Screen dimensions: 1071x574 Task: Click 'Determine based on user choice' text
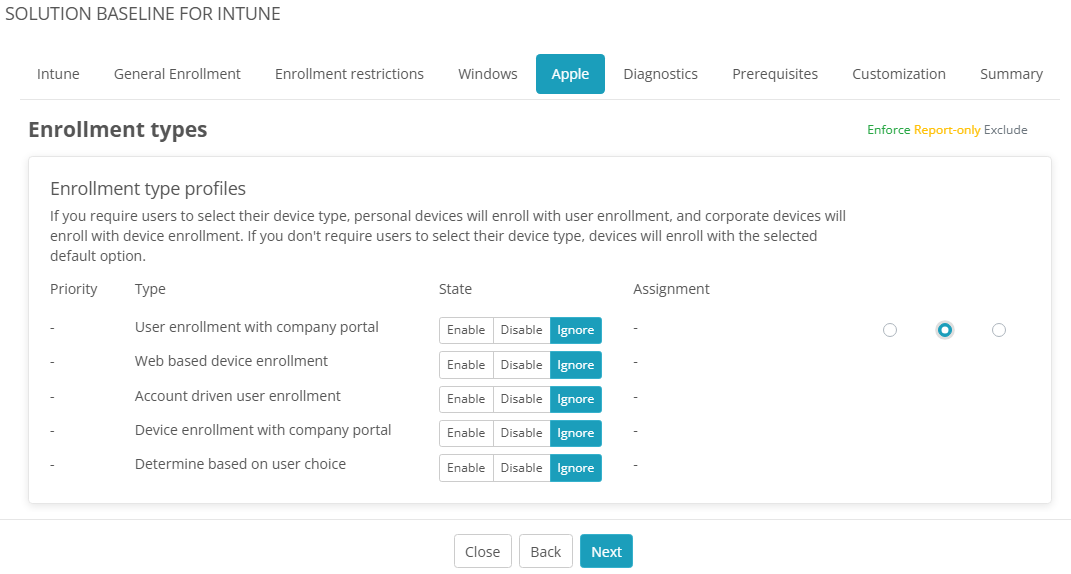point(240,464)
